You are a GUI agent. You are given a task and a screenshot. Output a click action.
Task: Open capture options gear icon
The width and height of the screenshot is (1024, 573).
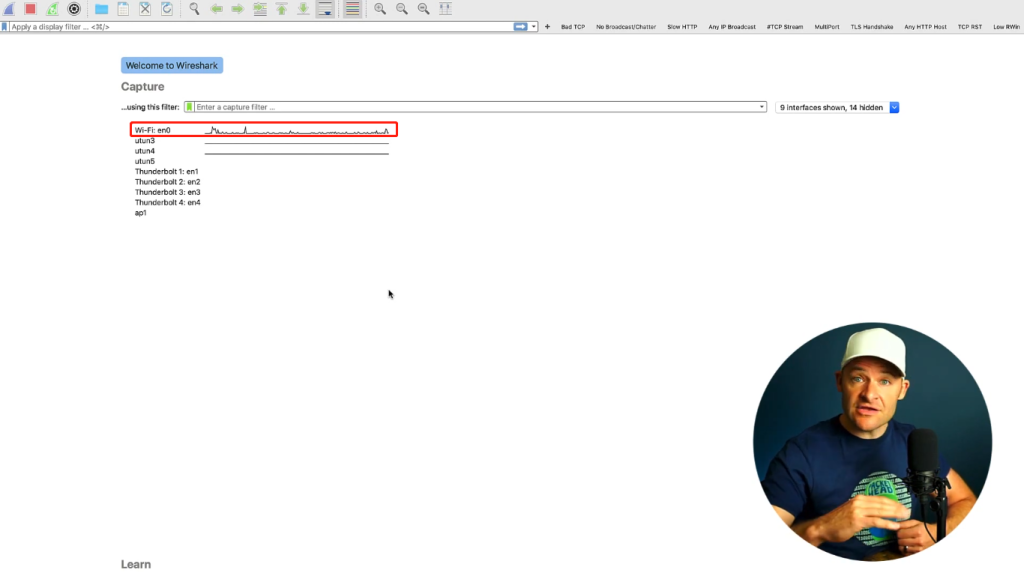[x=74, y=8]
